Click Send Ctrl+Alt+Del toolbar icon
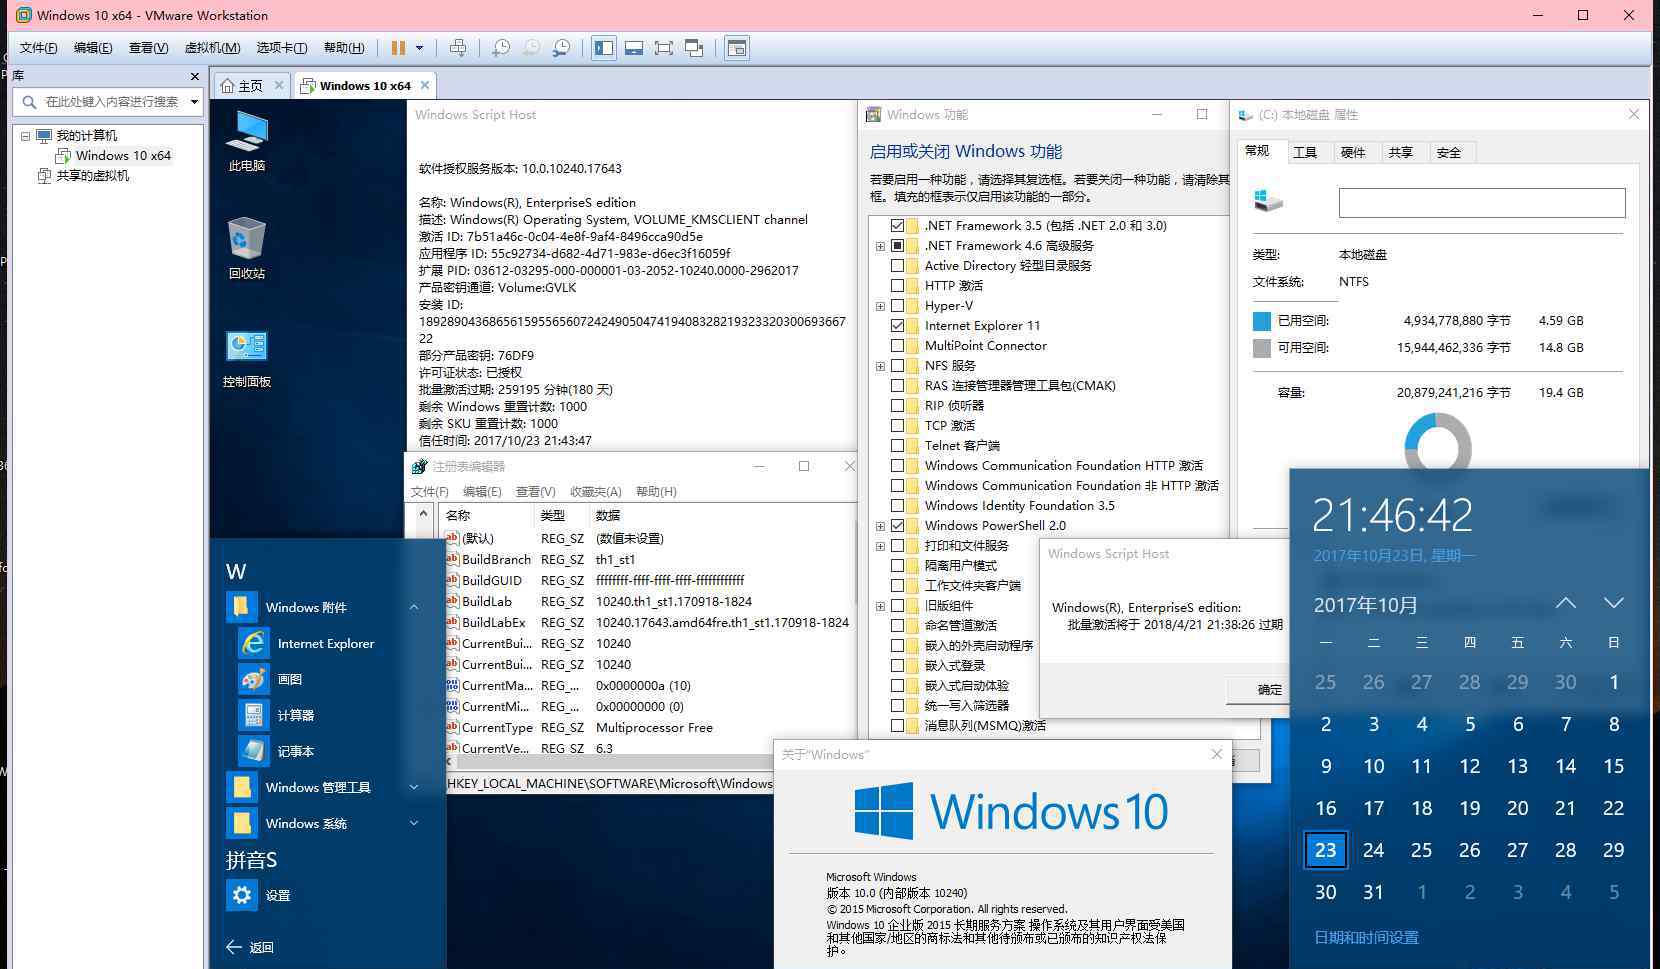The width and height of the screenshot is (1660, 969). click(458, 48)
